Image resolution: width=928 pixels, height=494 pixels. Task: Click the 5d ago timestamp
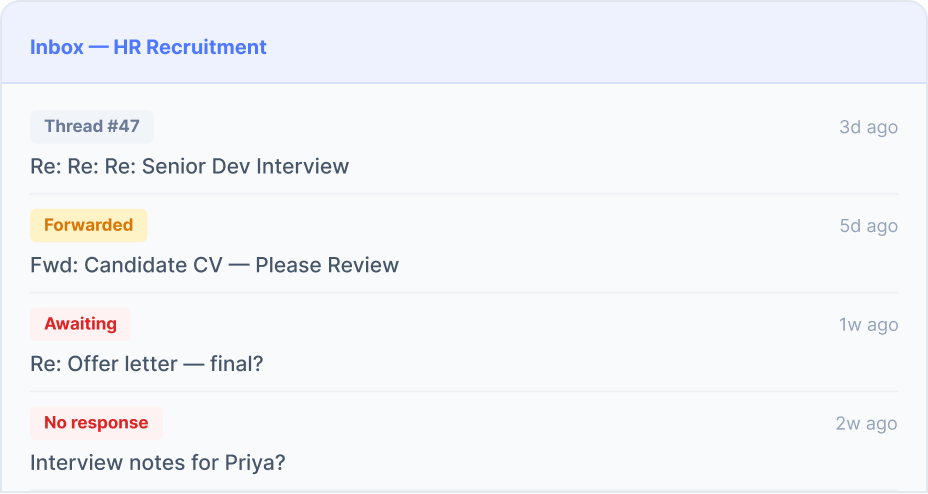868,226
